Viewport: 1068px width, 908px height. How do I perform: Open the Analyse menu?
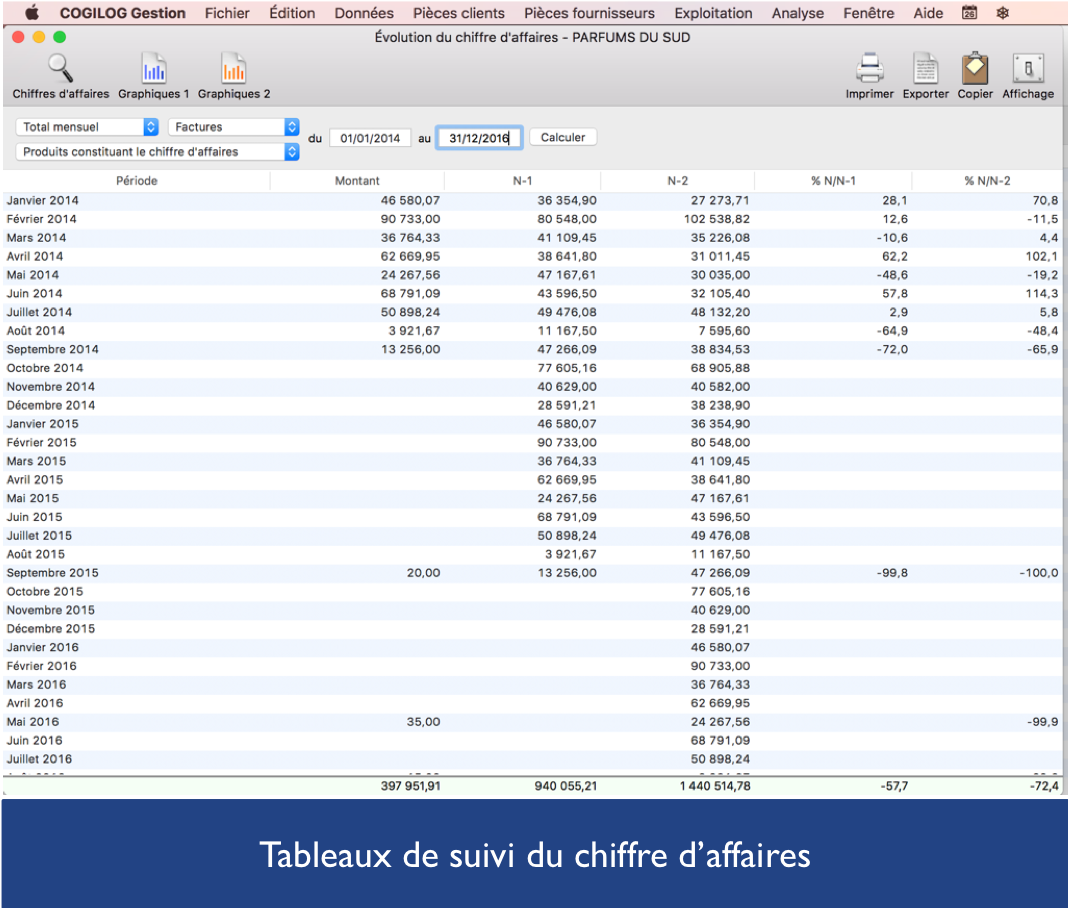[798, 13]
